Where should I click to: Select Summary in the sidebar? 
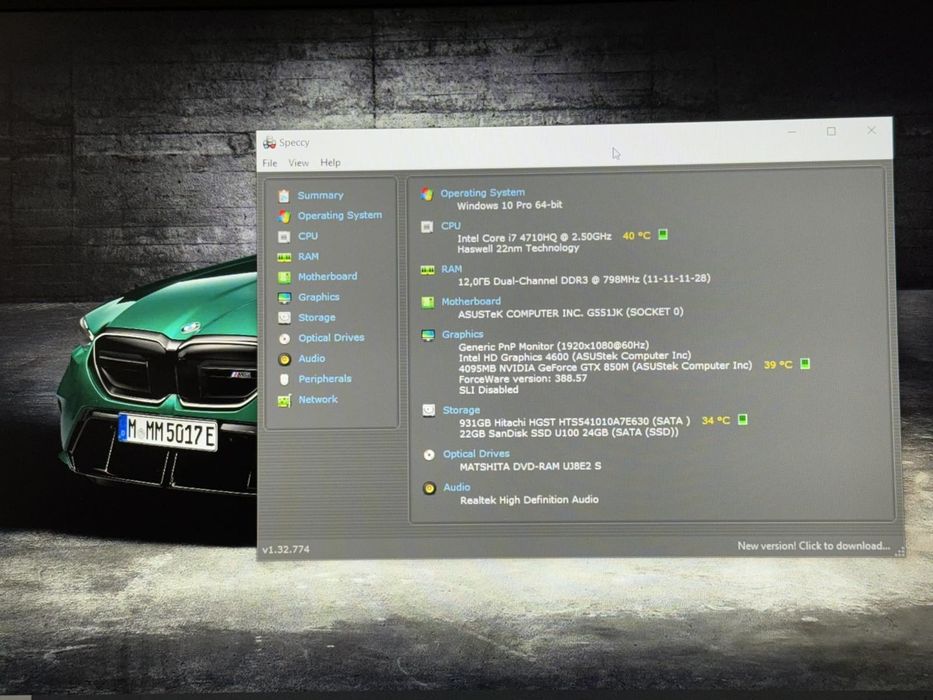pos(320,195)
